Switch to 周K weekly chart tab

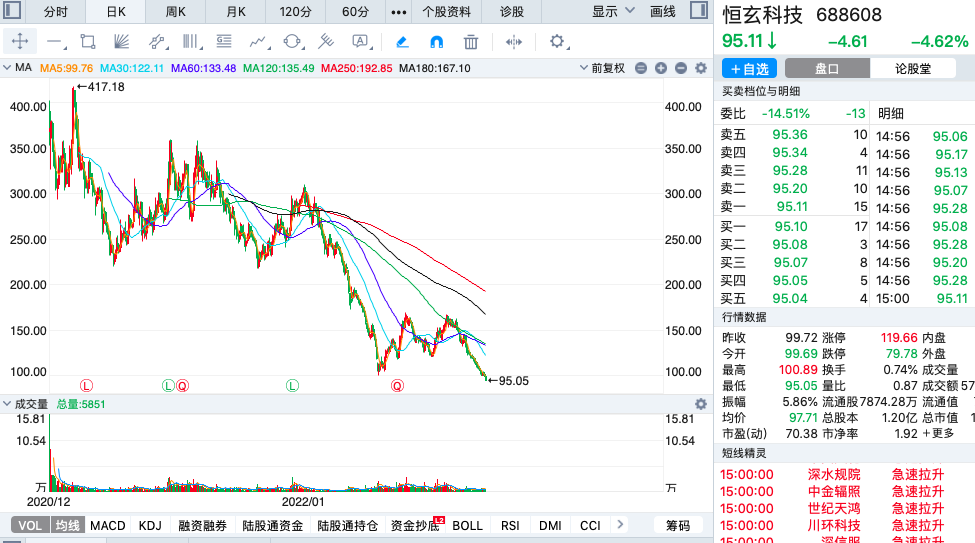point(175,12)
